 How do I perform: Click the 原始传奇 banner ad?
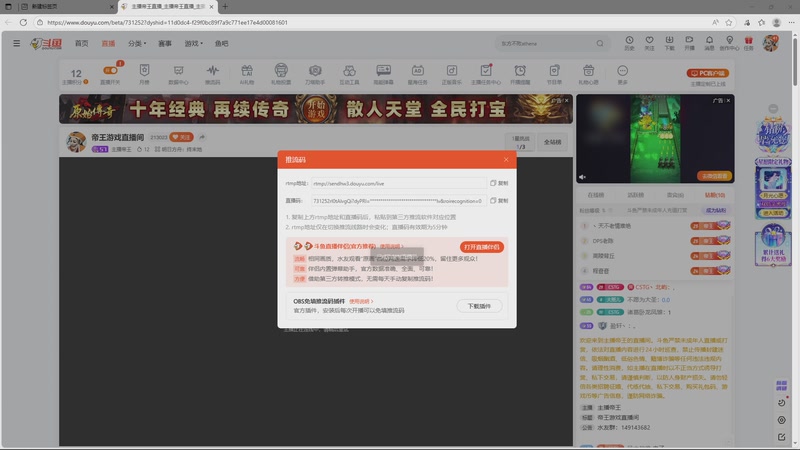click(316, 109)
